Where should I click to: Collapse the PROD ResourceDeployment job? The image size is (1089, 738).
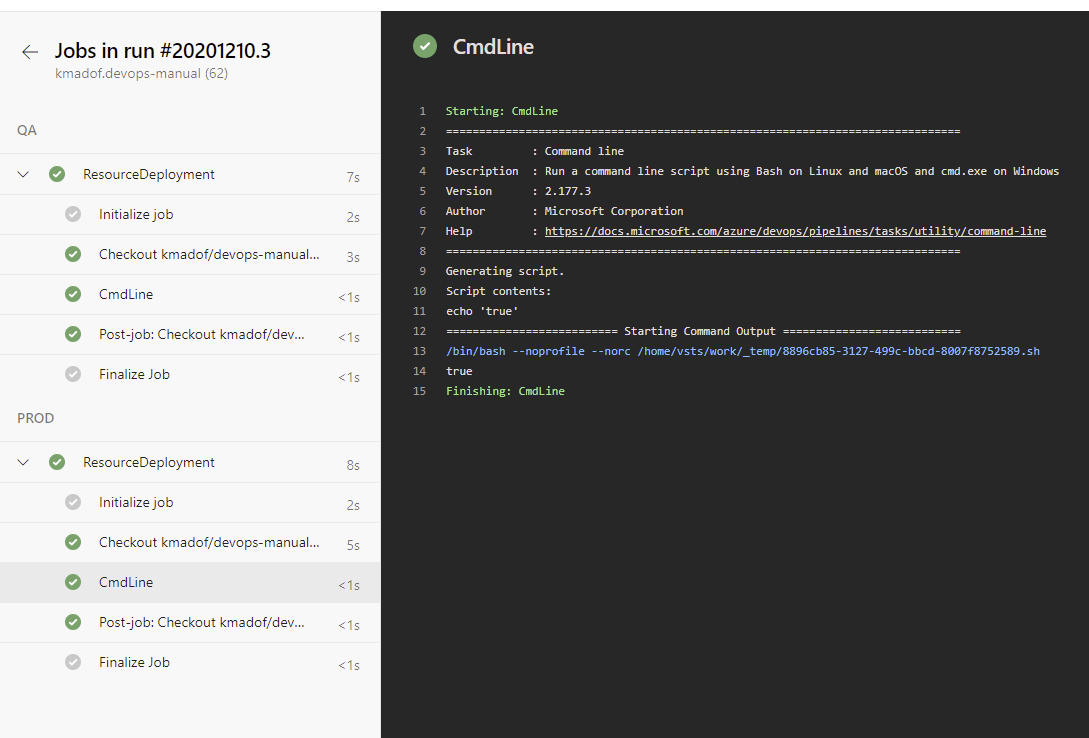click(23, 462)
